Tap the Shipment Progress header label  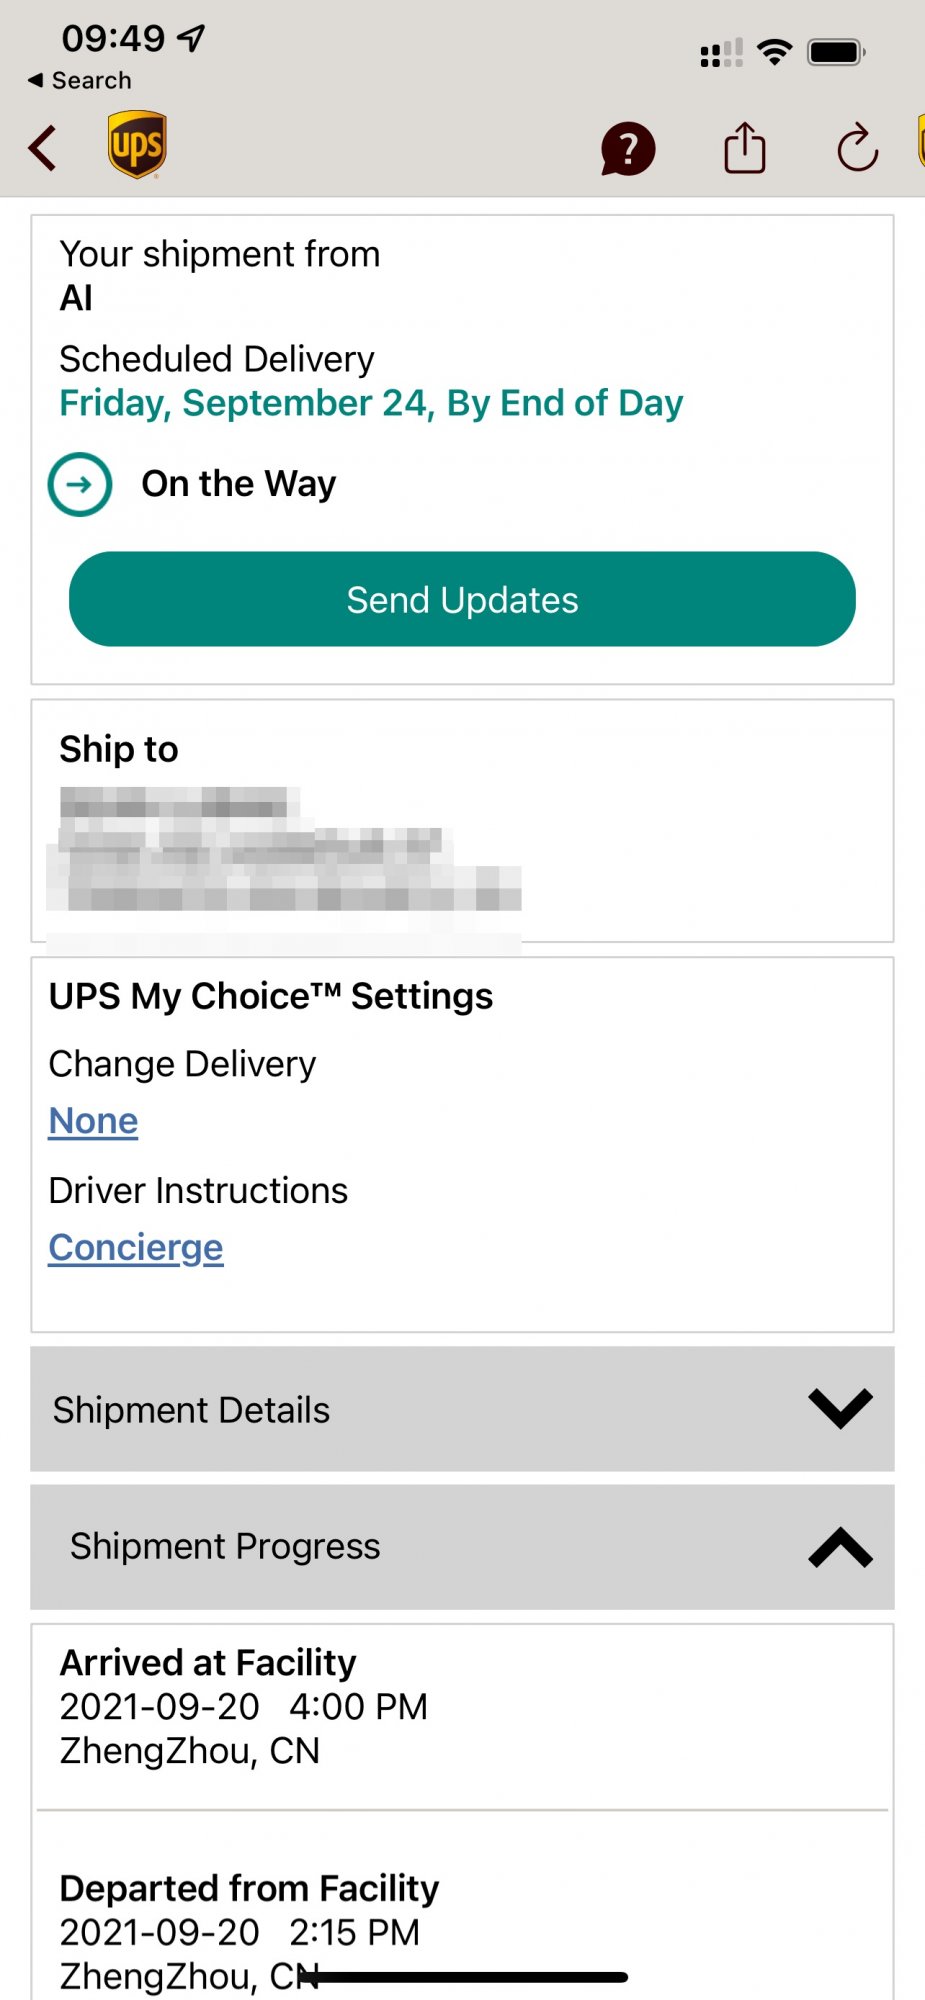point(225,1547)
